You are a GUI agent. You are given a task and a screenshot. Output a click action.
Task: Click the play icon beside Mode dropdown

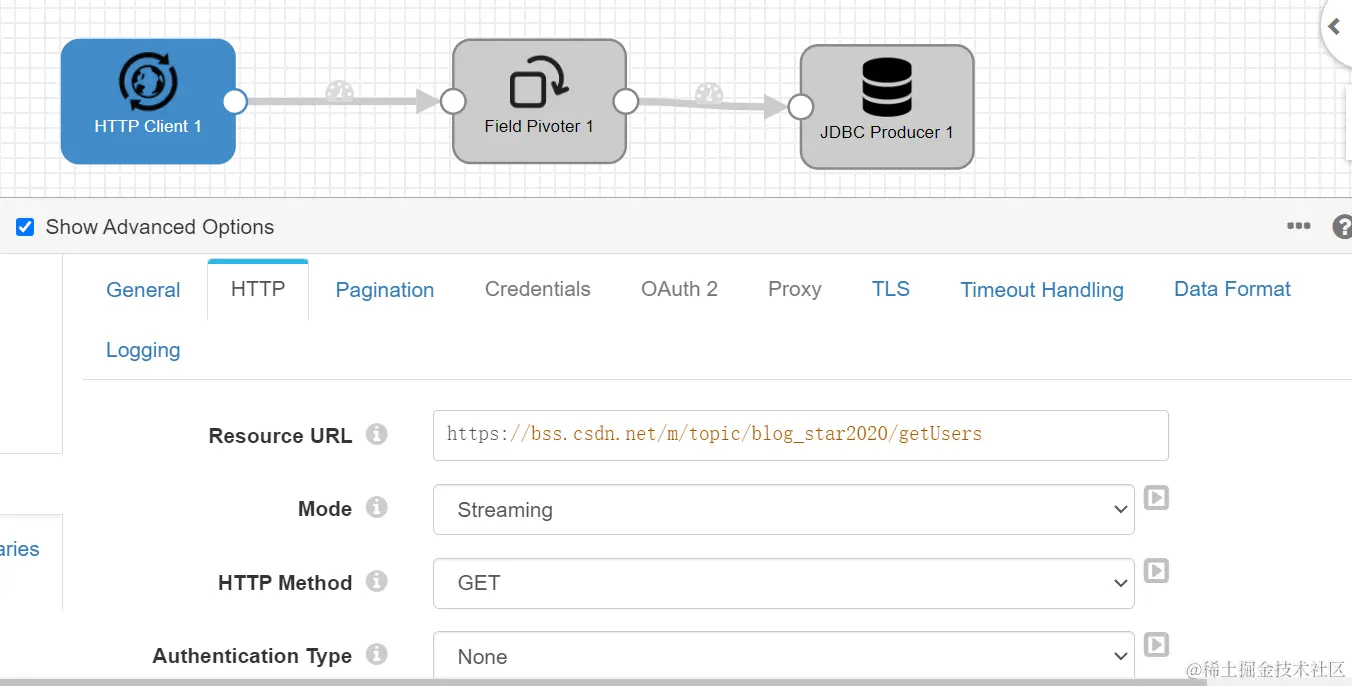(x=1156, y=497)
